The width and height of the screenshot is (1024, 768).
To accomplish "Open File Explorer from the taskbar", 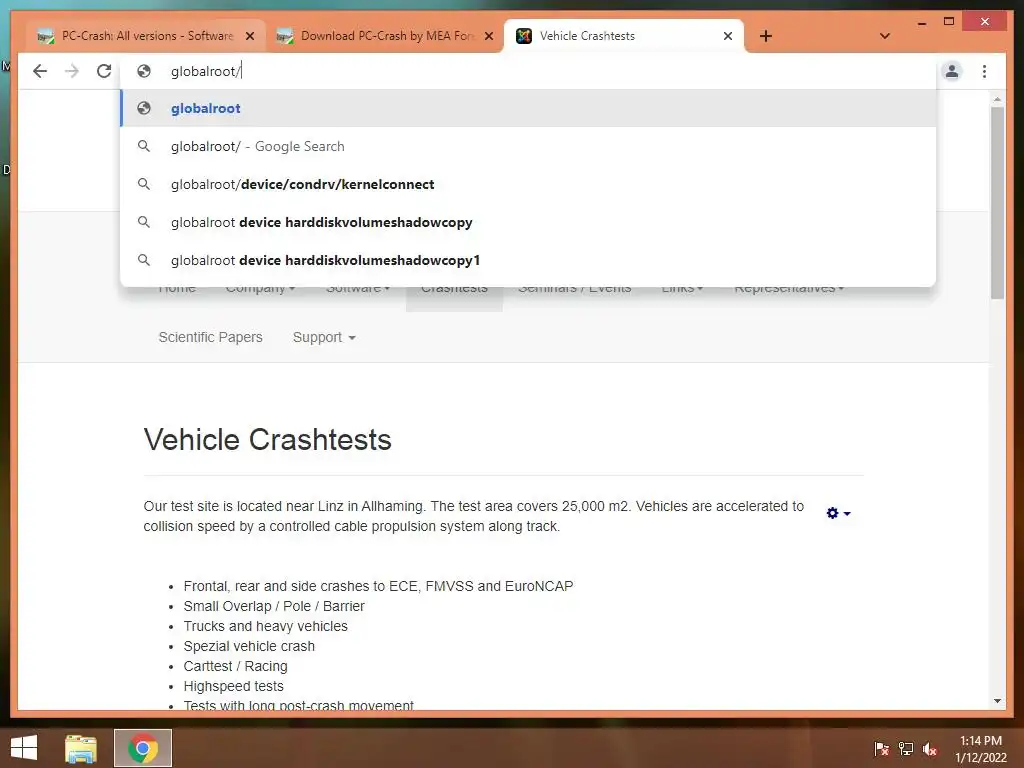I will click(x=81, y=748).
